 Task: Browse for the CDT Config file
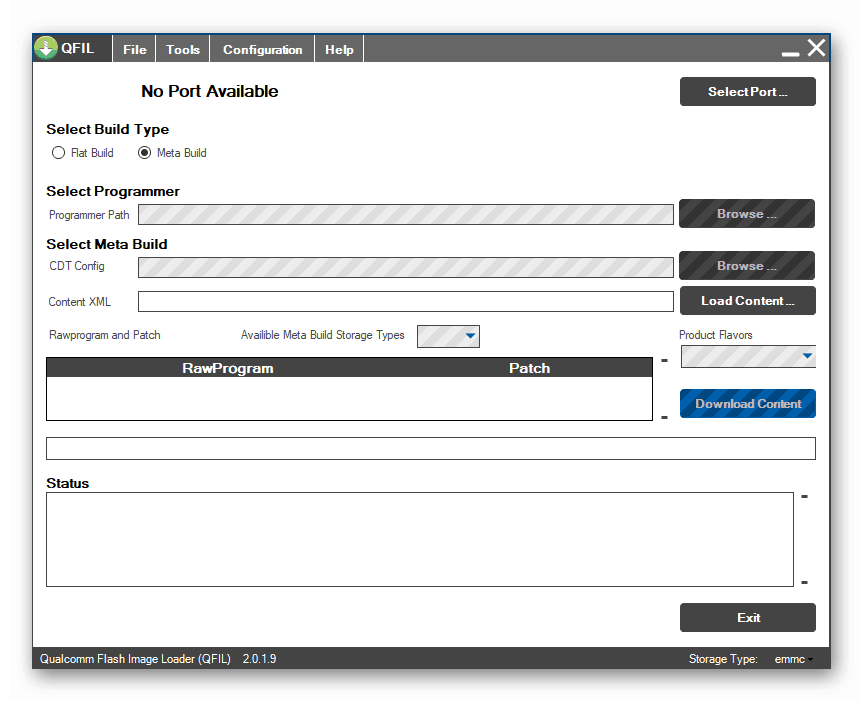(x=747, y=266)
